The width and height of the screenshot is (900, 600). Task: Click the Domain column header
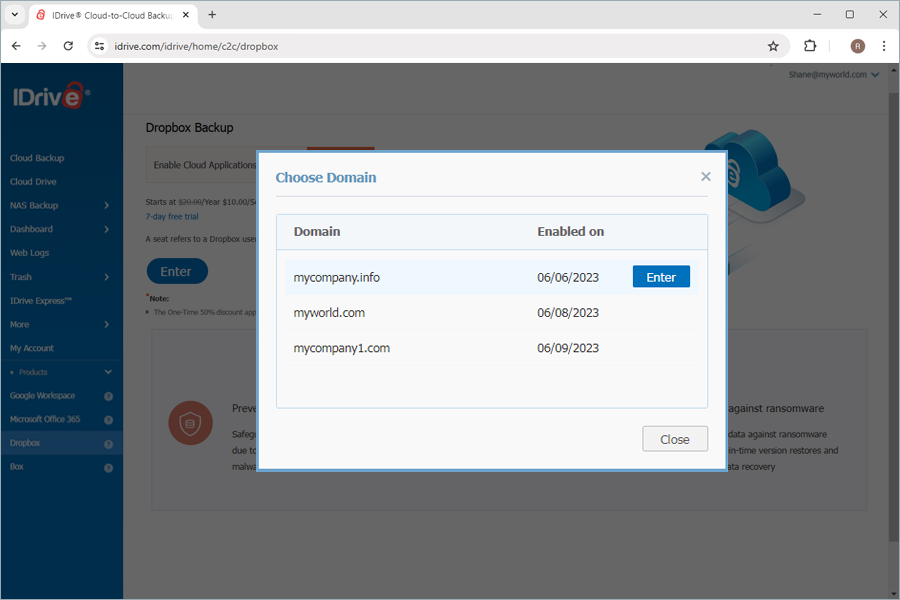coord(317,231)
